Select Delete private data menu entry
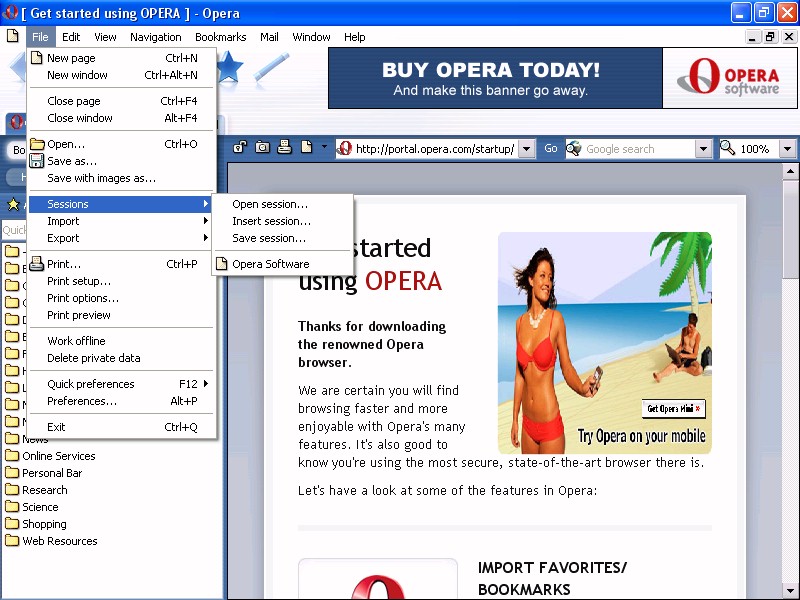Image resolution: width=800 pixels, height=600 pixels. click(x=93, y=358)
